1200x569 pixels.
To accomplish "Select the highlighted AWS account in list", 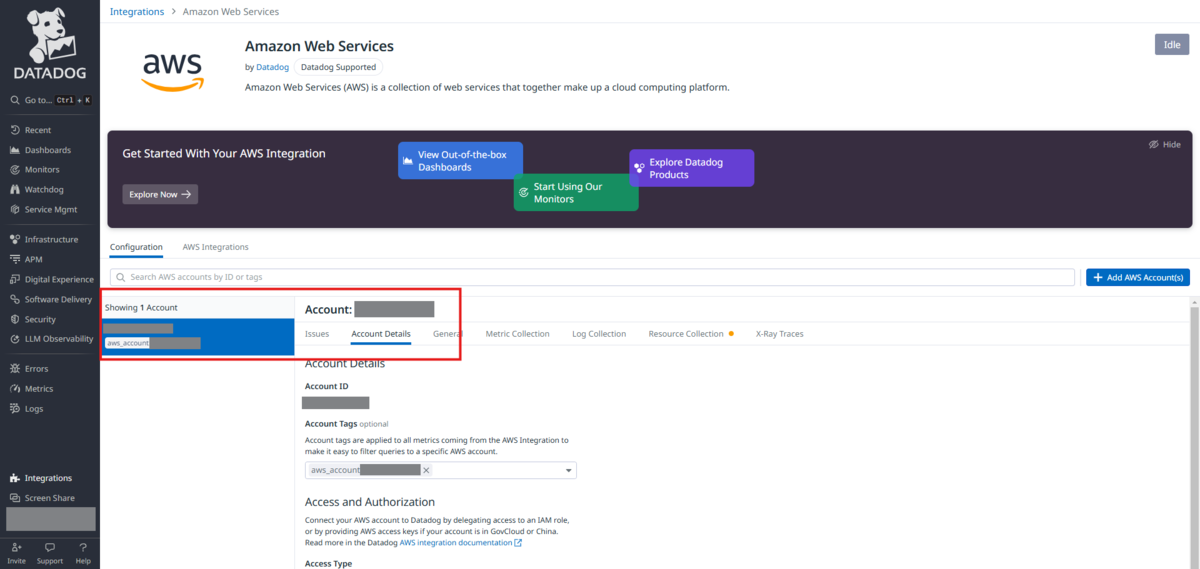I will (x=197, y=336).
